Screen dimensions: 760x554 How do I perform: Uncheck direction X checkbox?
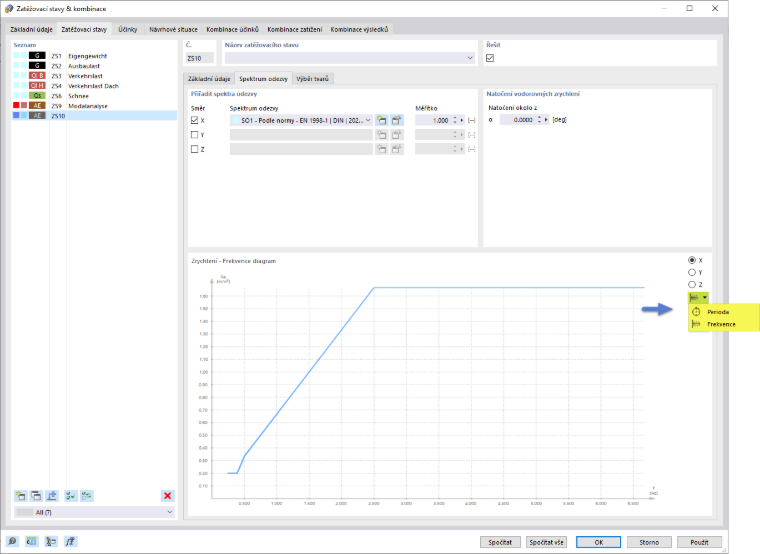coord(194,120)
